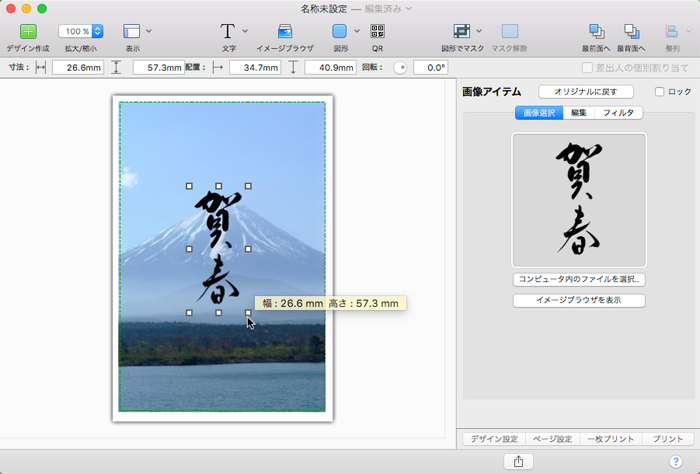Switch to the 編集 tab

[x=578, y=113]
